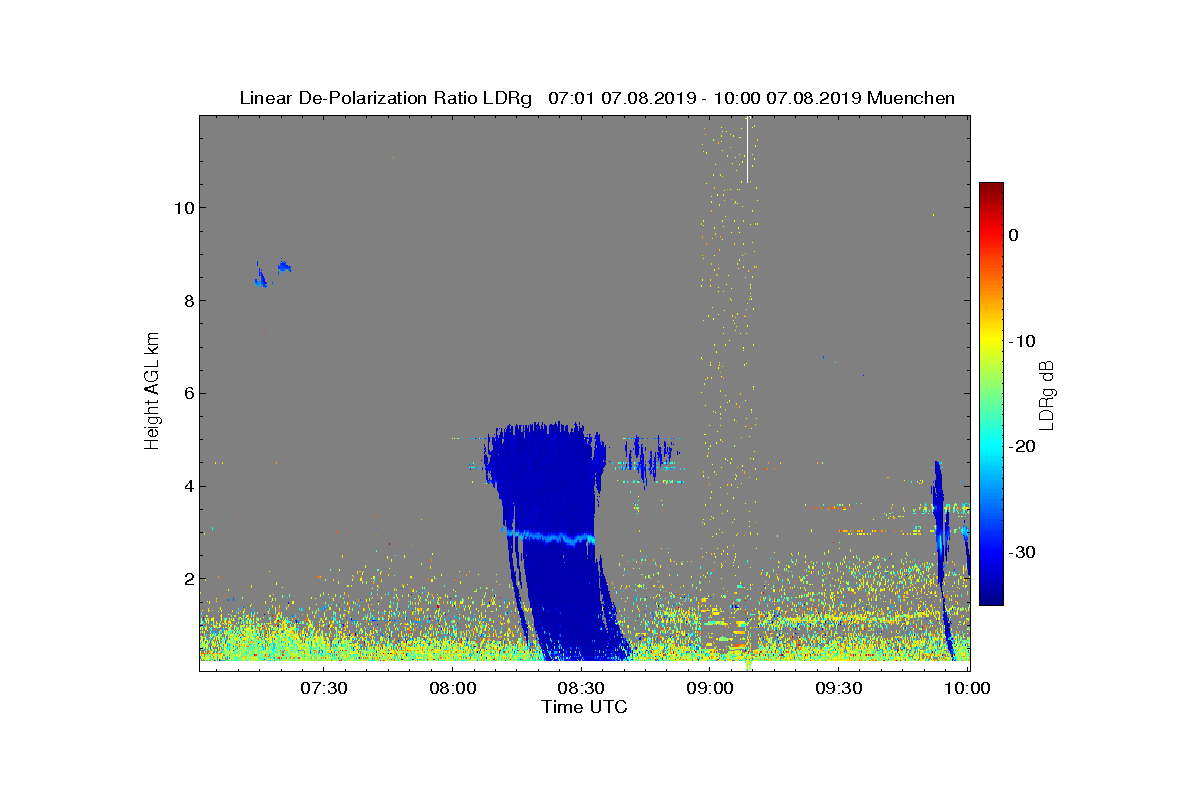1200x800 pixels.
Task: Click the height tick label 10
Action: (183, 208)
